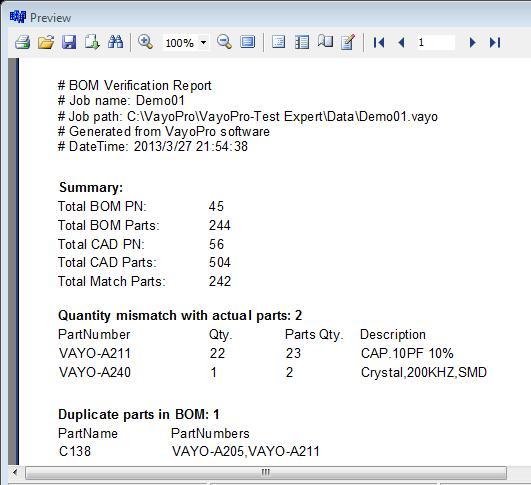Go to the previous page
The height and width of the screenshot is (485, 531).
coord(402,42)
